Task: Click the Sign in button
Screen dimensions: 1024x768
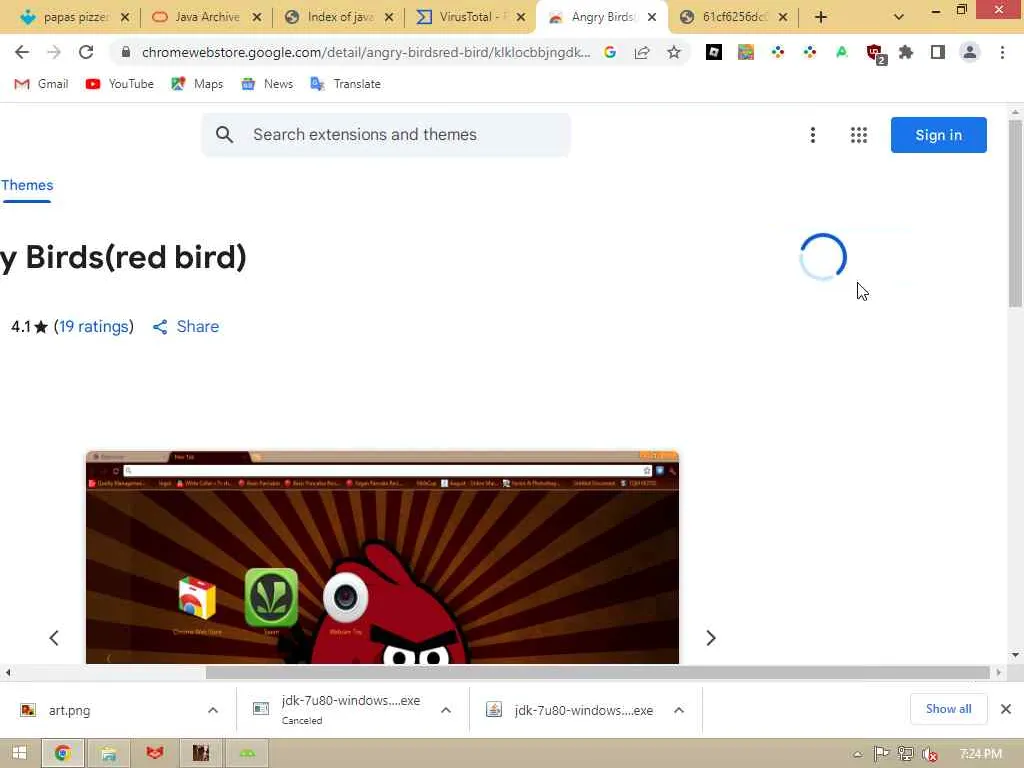Action: (x=938, y=135)
